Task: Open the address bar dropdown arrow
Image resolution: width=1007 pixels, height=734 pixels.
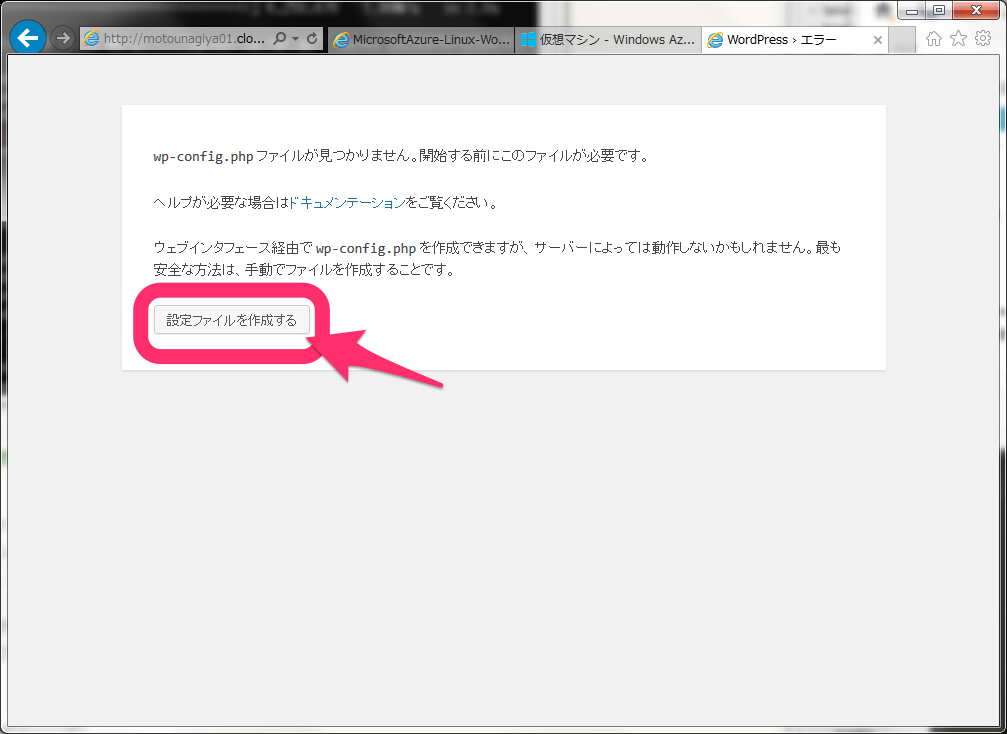Action: tap(295, 39)
